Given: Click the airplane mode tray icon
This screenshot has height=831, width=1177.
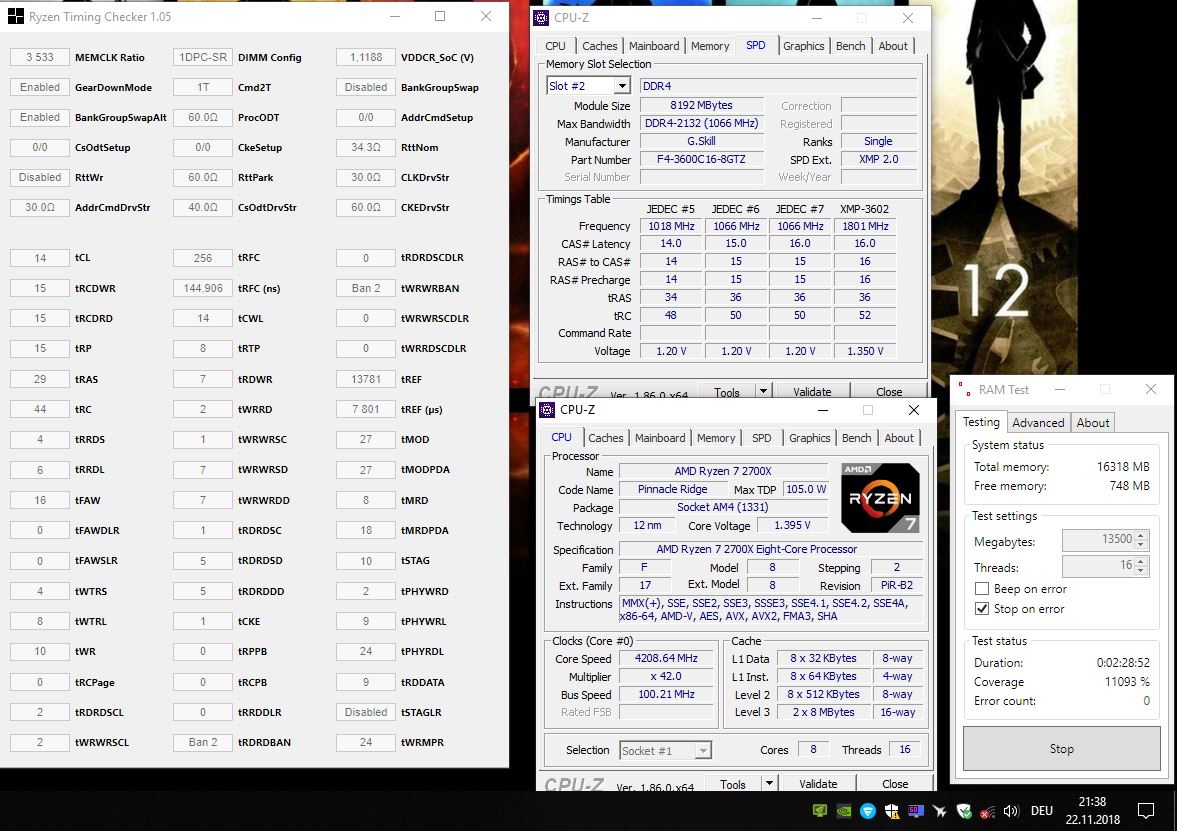Looking at the screenshot, I should click(940, 811).
